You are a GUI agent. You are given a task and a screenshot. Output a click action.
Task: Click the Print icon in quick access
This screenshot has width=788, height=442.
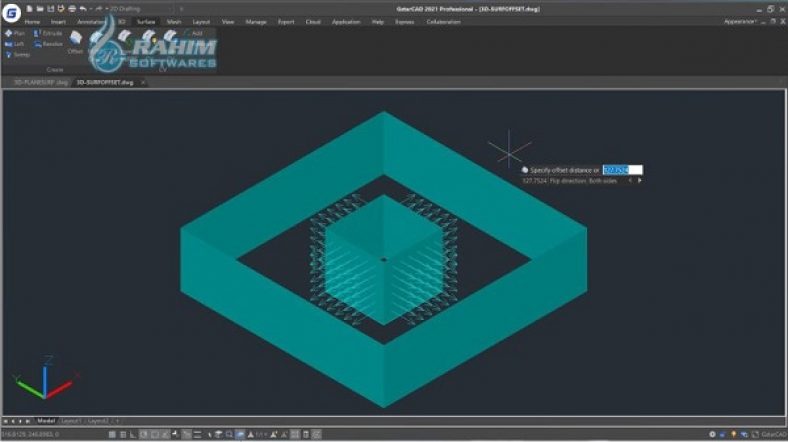[72, 9]
